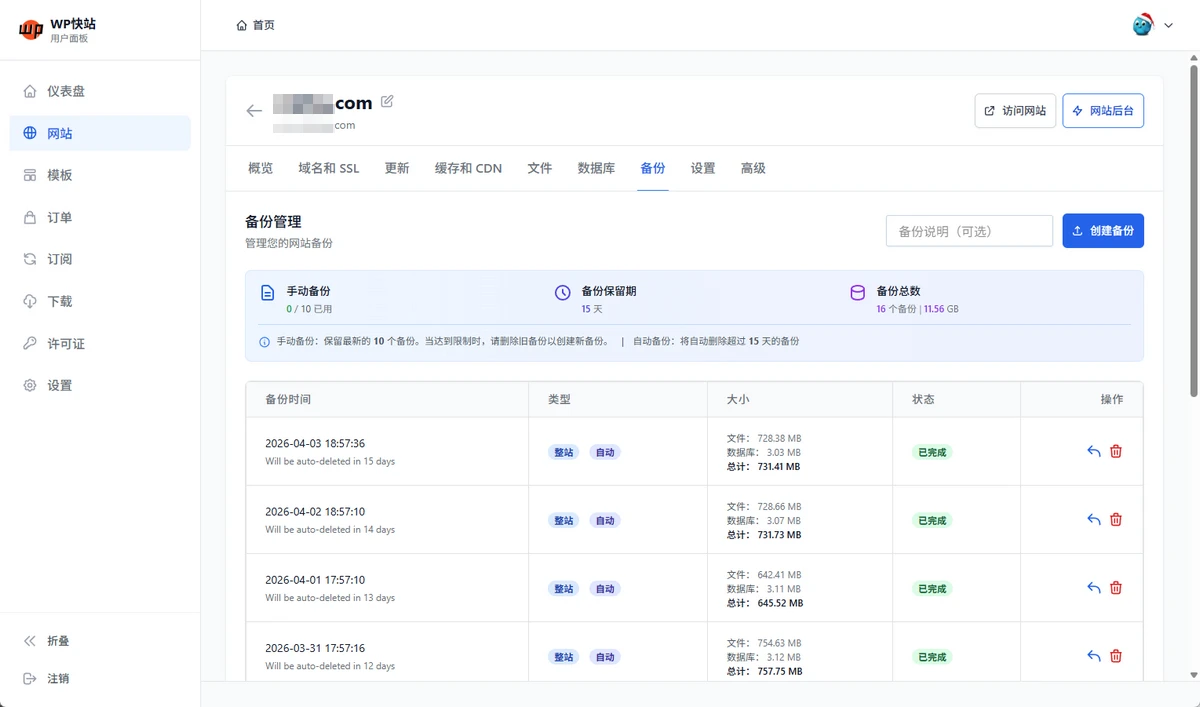The image size is (1200, 707).
Task: Open the 下载 downloads page in sidebar
Action: point(59,301)
